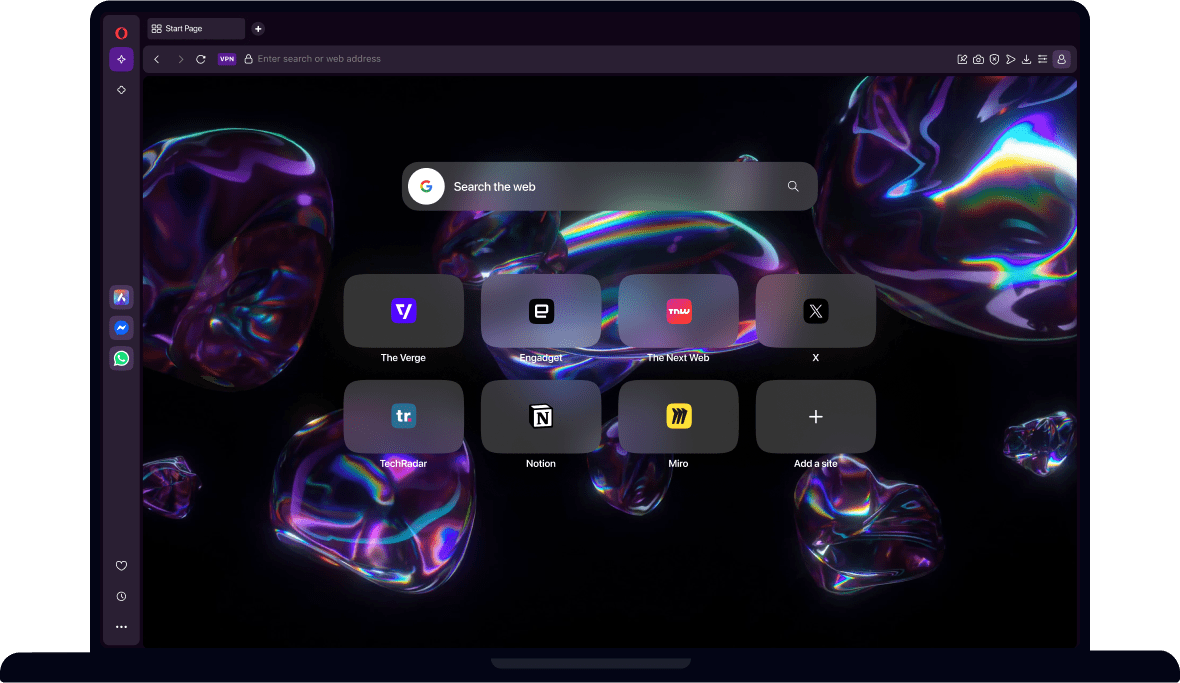This screenshot has height=683, width=1180.
Task: Open the Aria AI sidebar button
Action: pos(121,59)
